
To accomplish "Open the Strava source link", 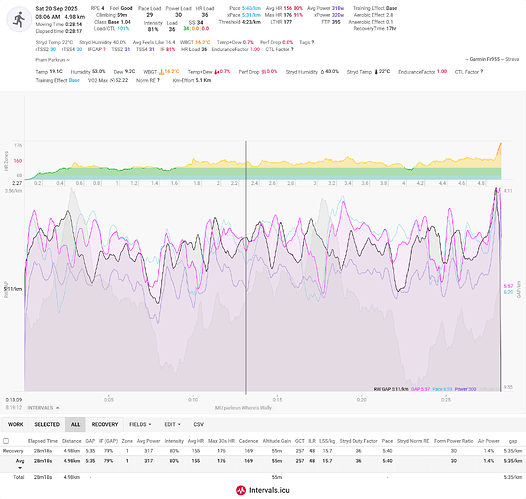I will (x=512, y=59).
